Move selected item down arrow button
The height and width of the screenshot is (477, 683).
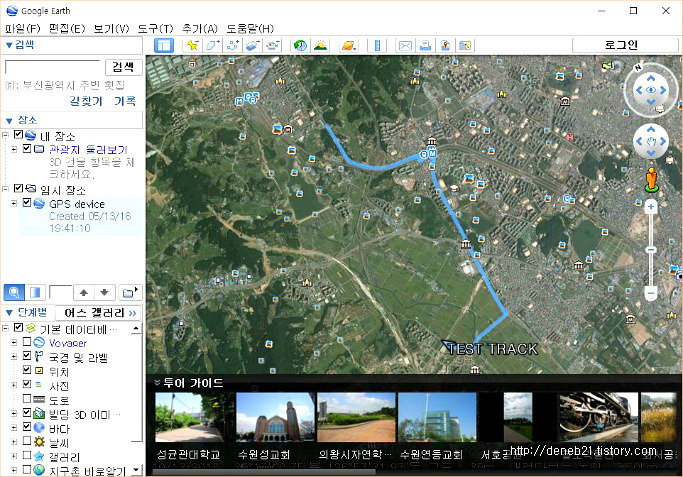[105, 292]
